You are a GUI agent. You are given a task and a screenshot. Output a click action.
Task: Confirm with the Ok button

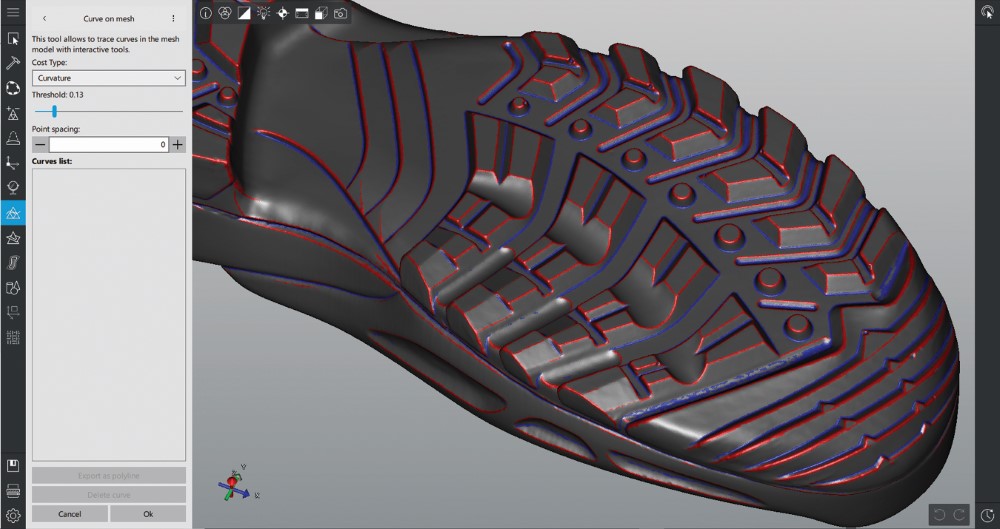[148, 513]
